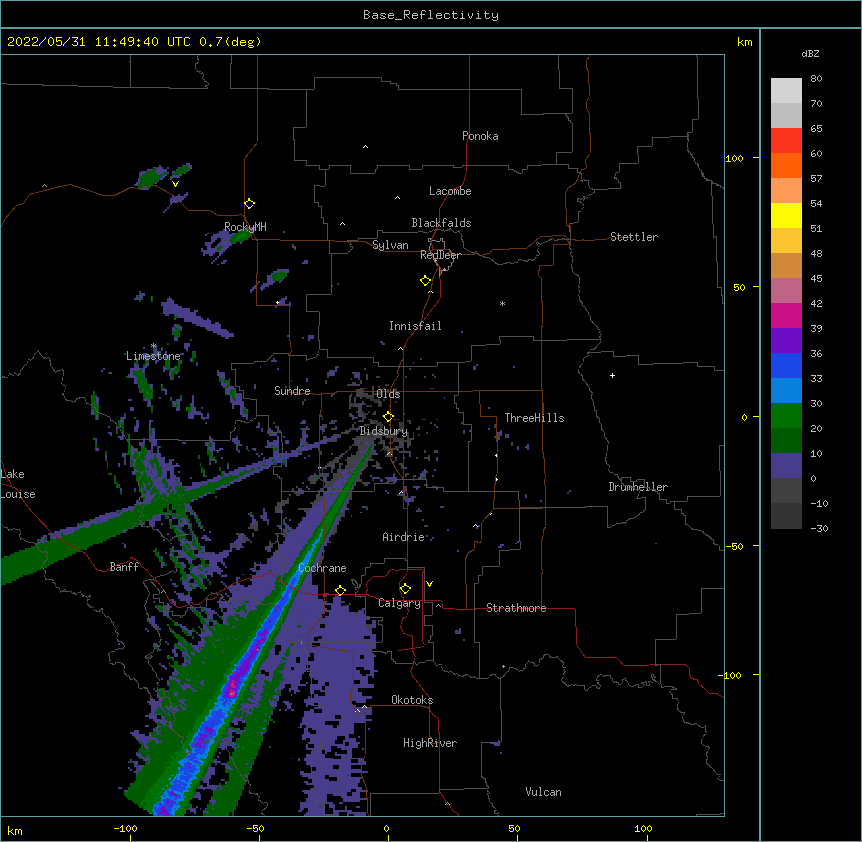Click the Louise map label
This screenshot has width=862, height=842.
click(x=18, y=494)
